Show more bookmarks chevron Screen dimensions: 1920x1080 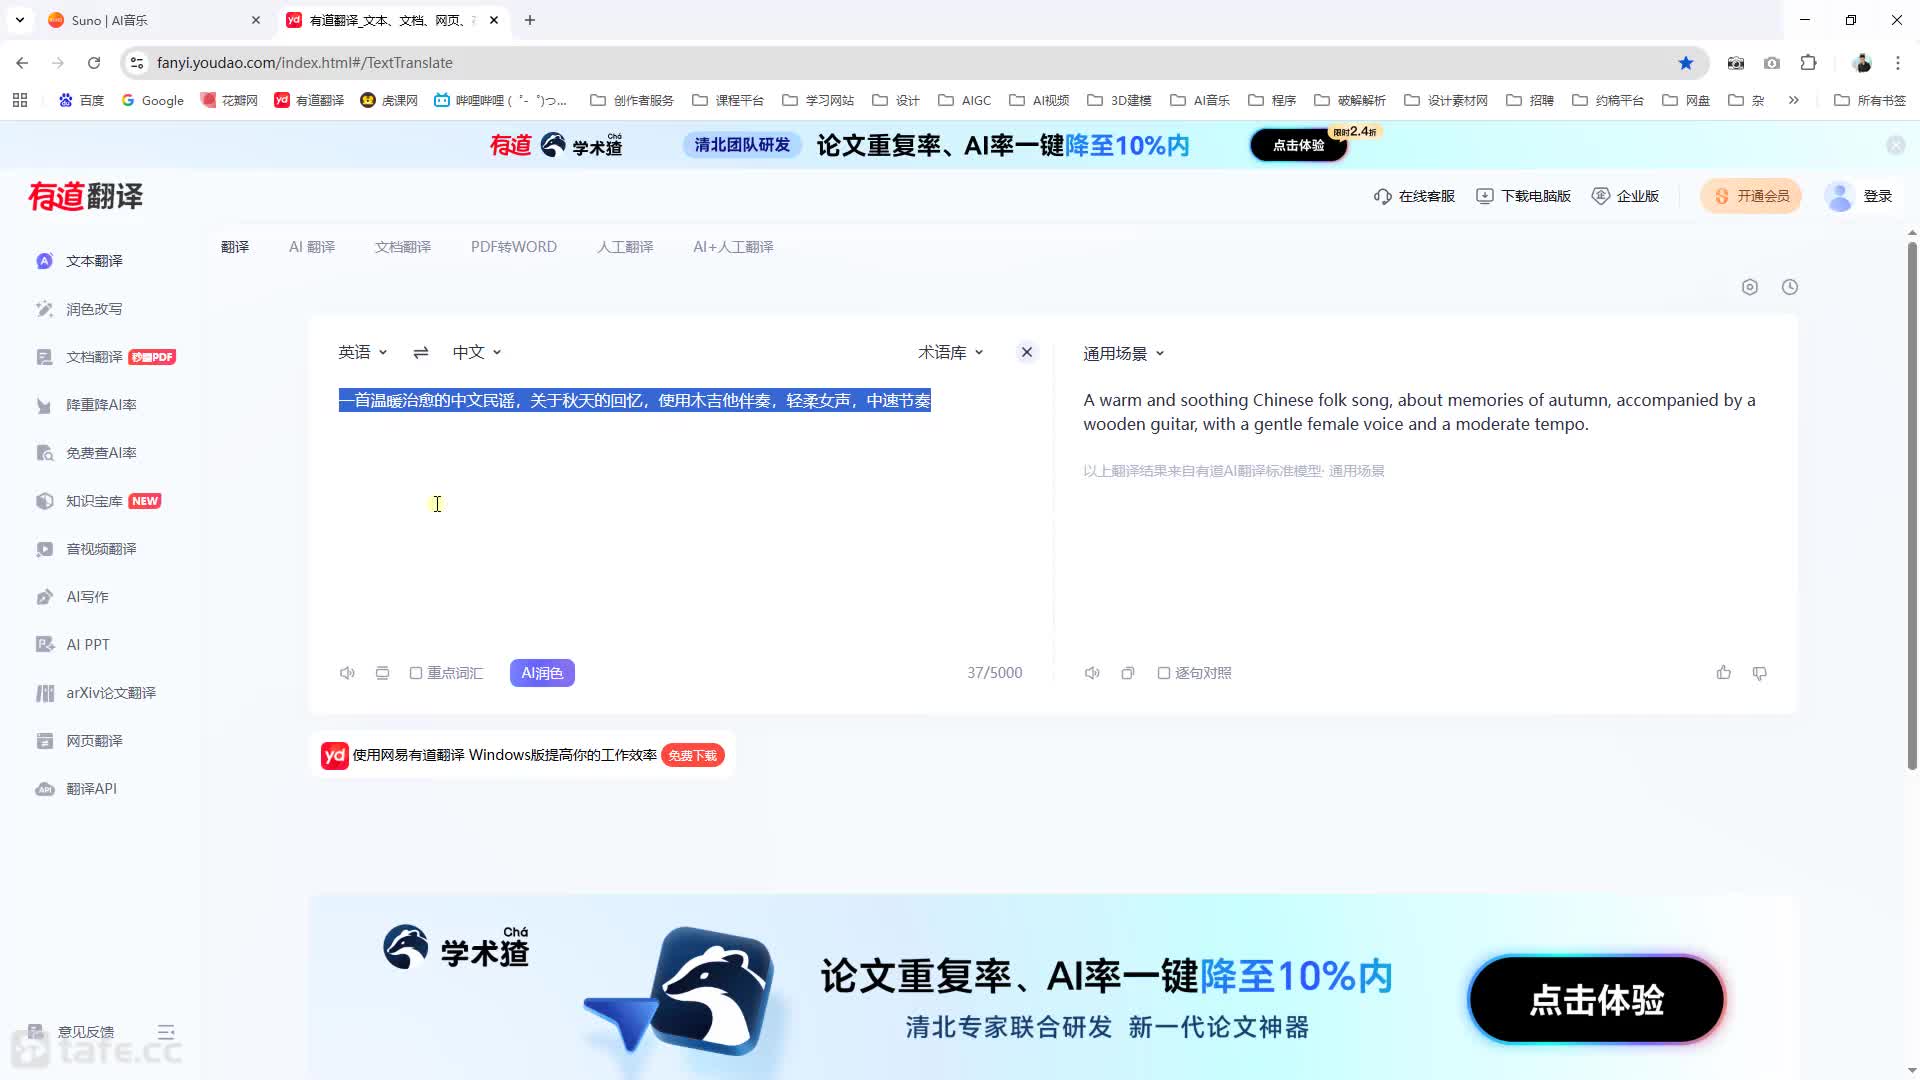1794,100
